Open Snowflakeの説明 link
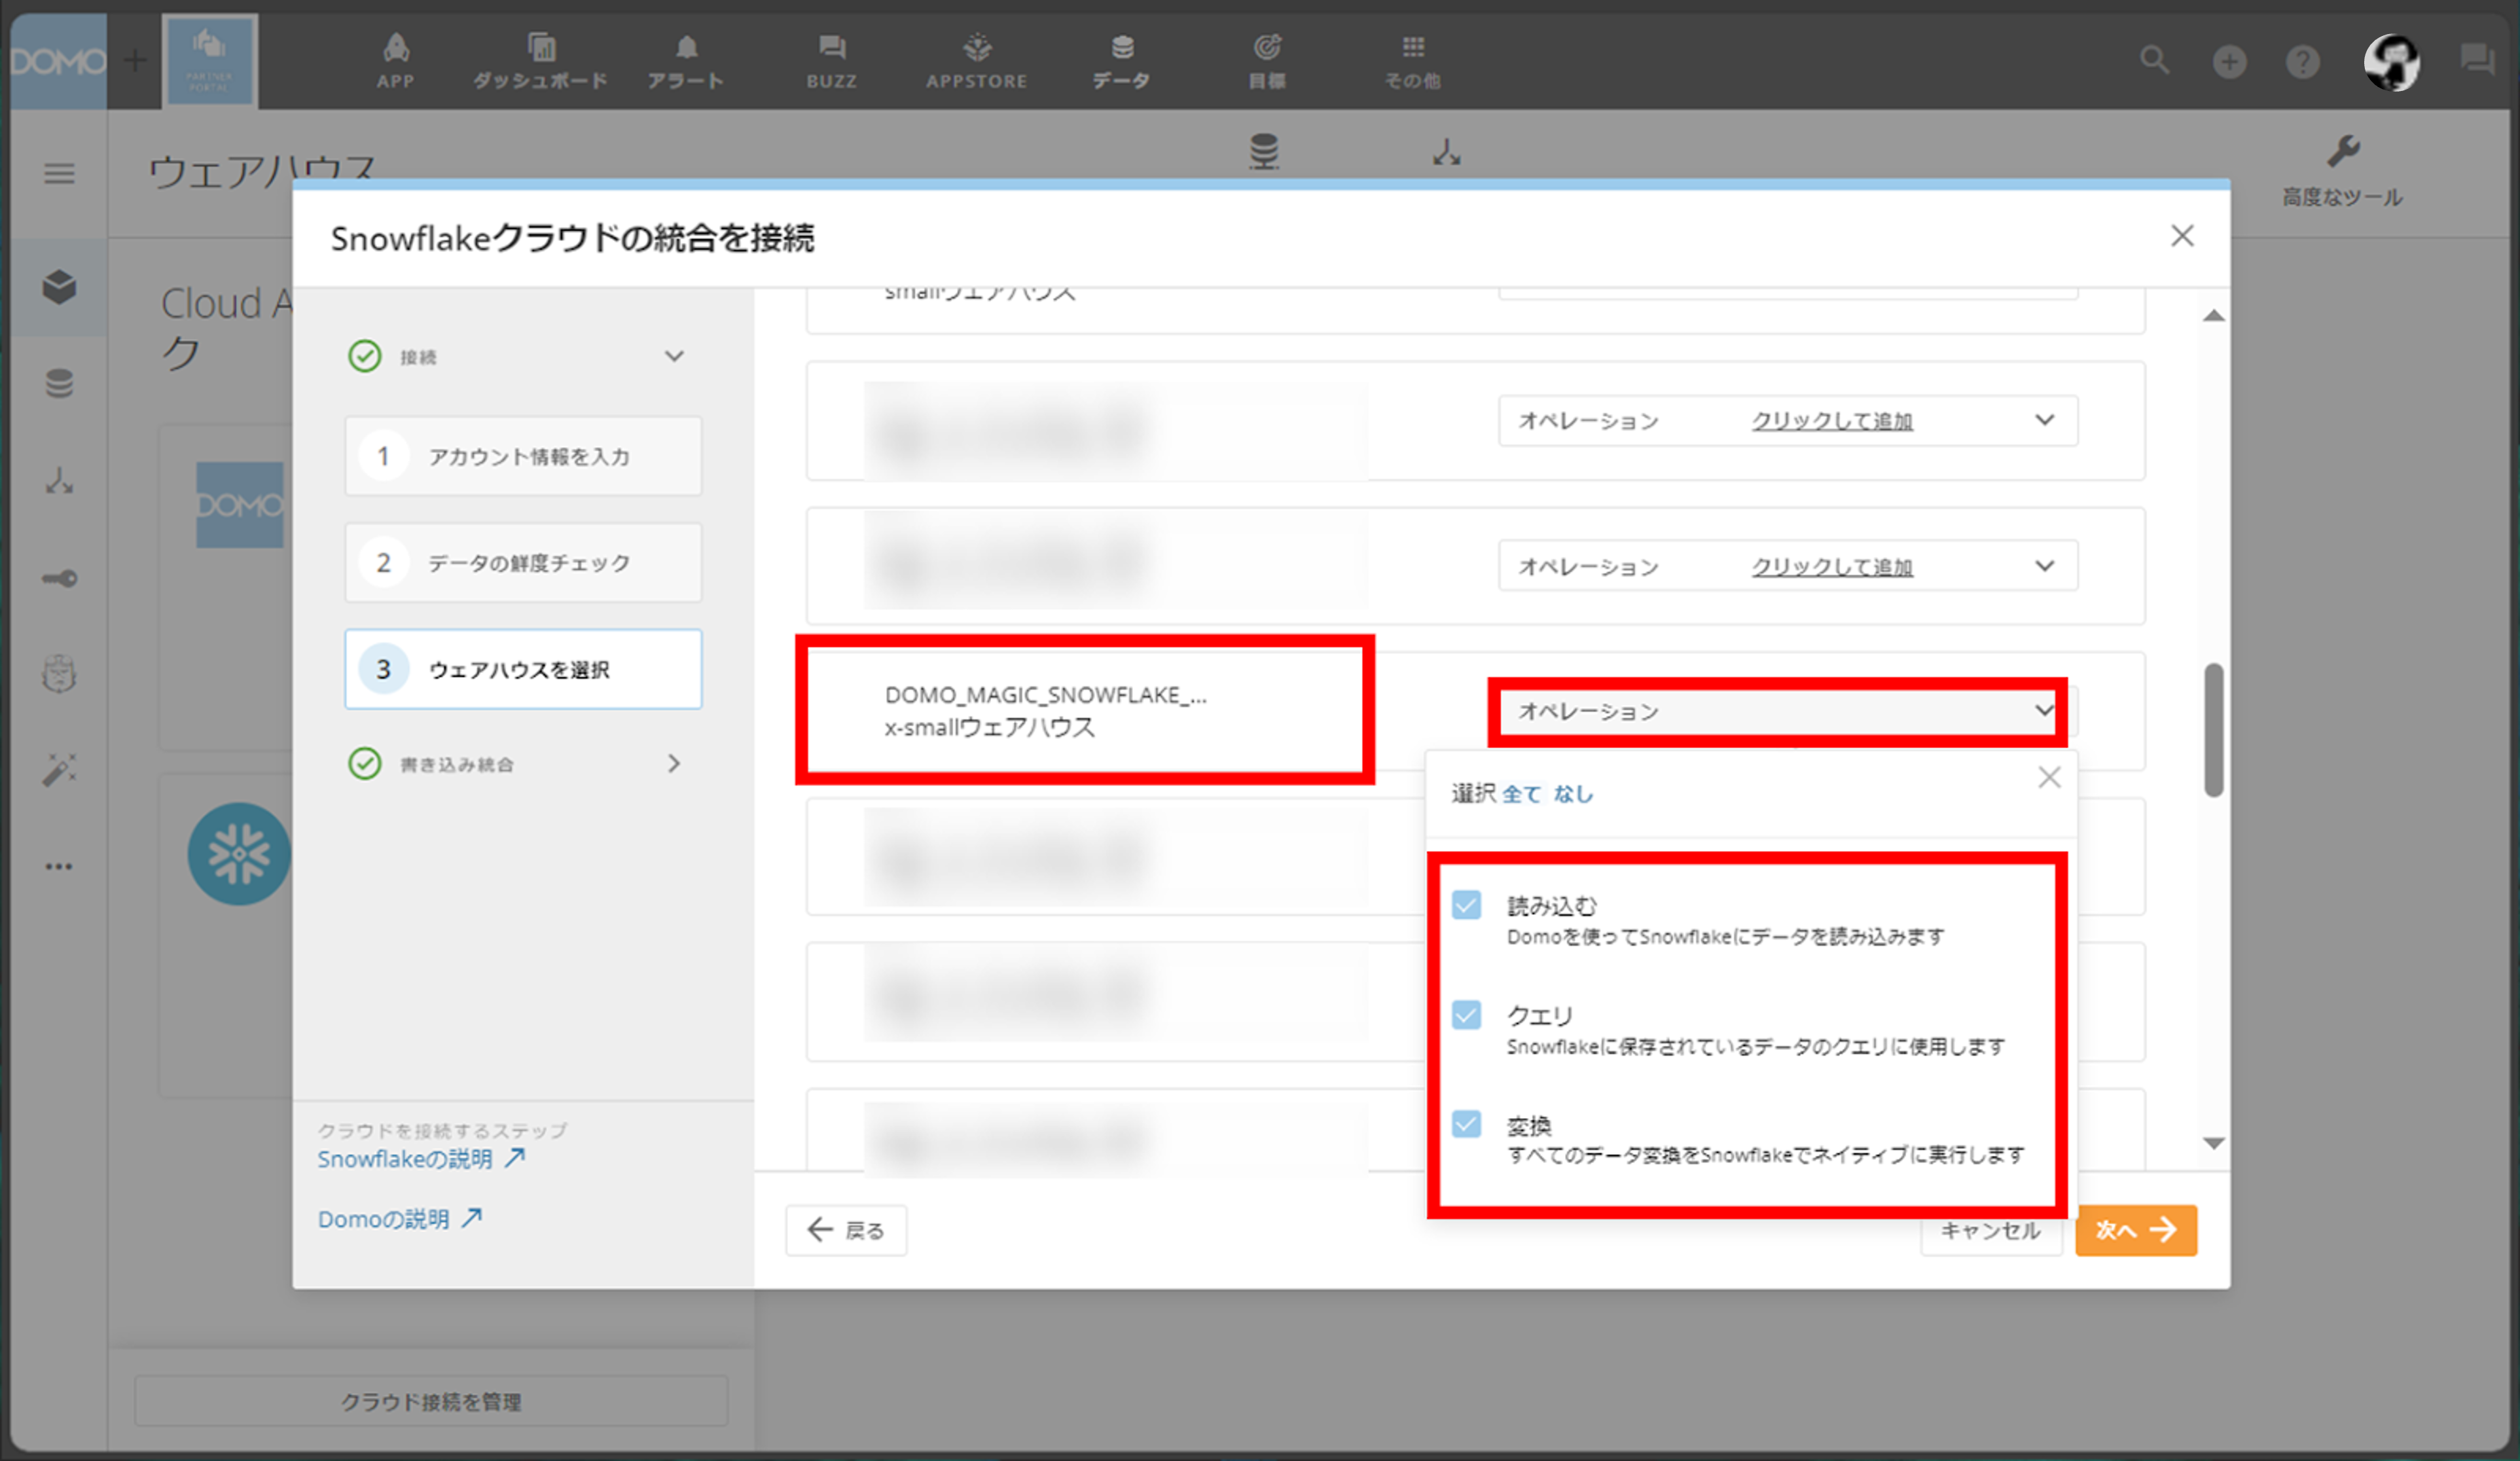The height and width of the screenshot is (1461, 2520). tap(421, 1159)
